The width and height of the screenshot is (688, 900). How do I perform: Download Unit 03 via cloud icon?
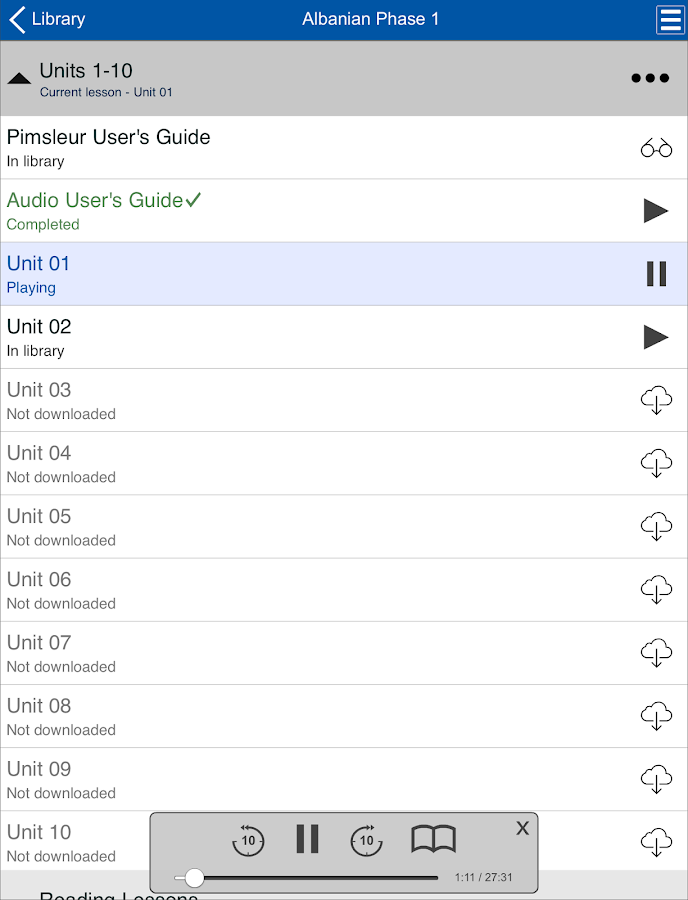(x=656, y=401)
